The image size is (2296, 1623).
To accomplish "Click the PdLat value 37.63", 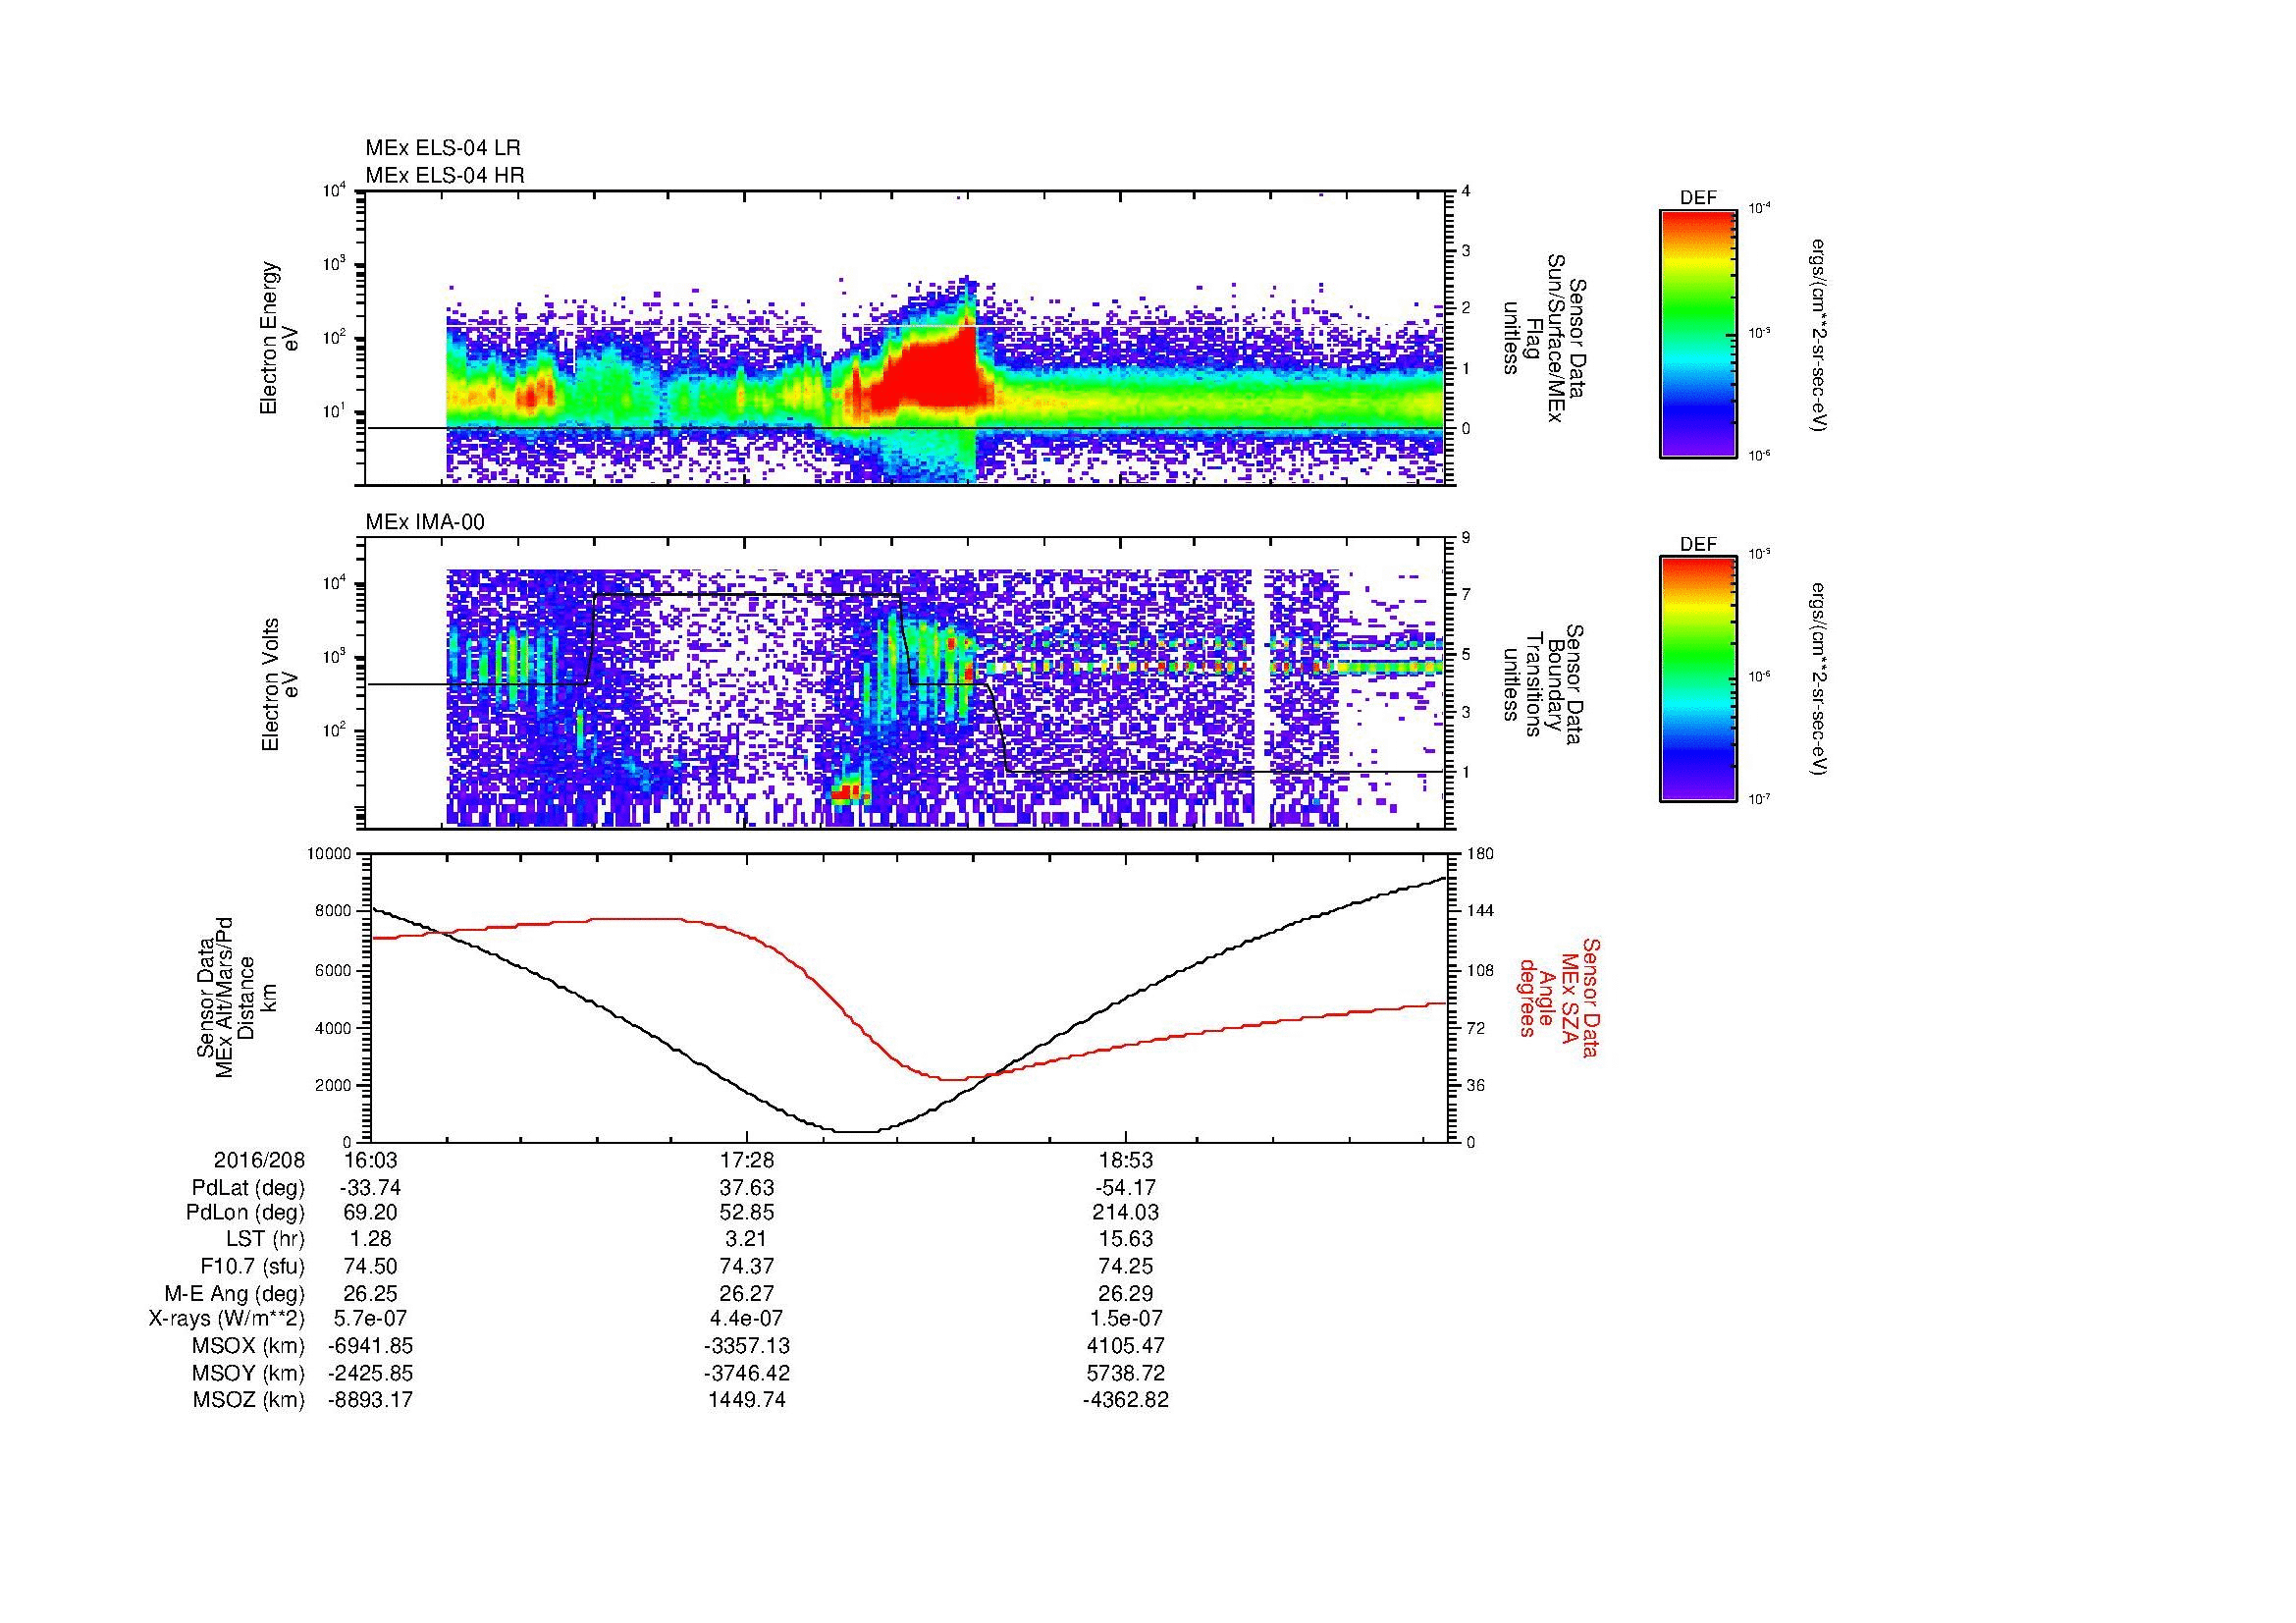I will (x=748, y=1188).
